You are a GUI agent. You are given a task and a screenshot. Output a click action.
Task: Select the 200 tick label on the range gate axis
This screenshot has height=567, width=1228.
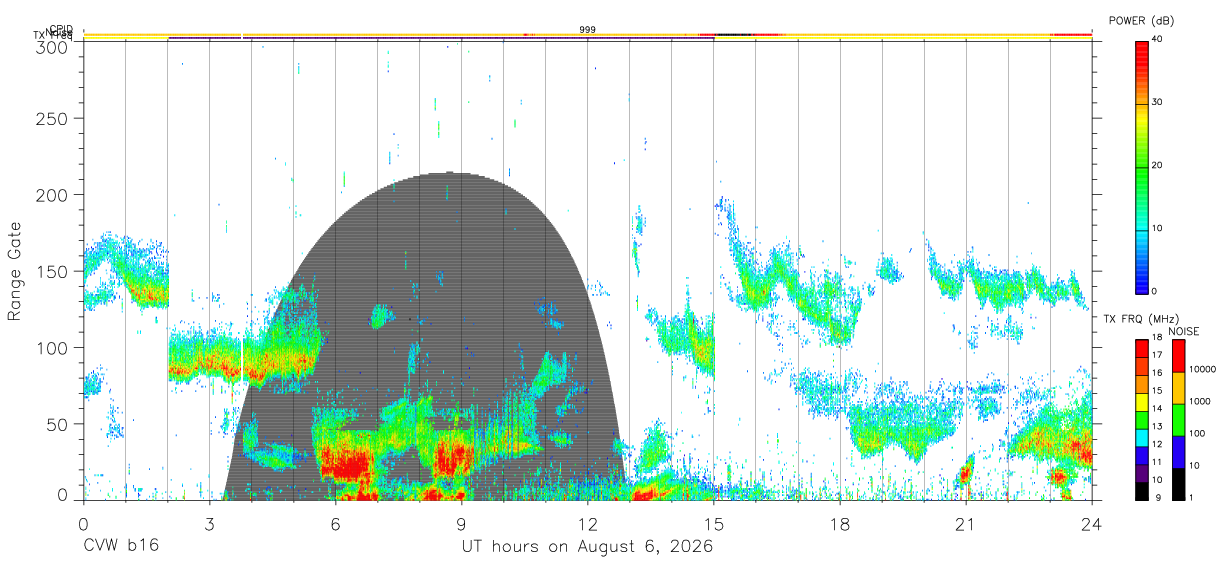52,195
